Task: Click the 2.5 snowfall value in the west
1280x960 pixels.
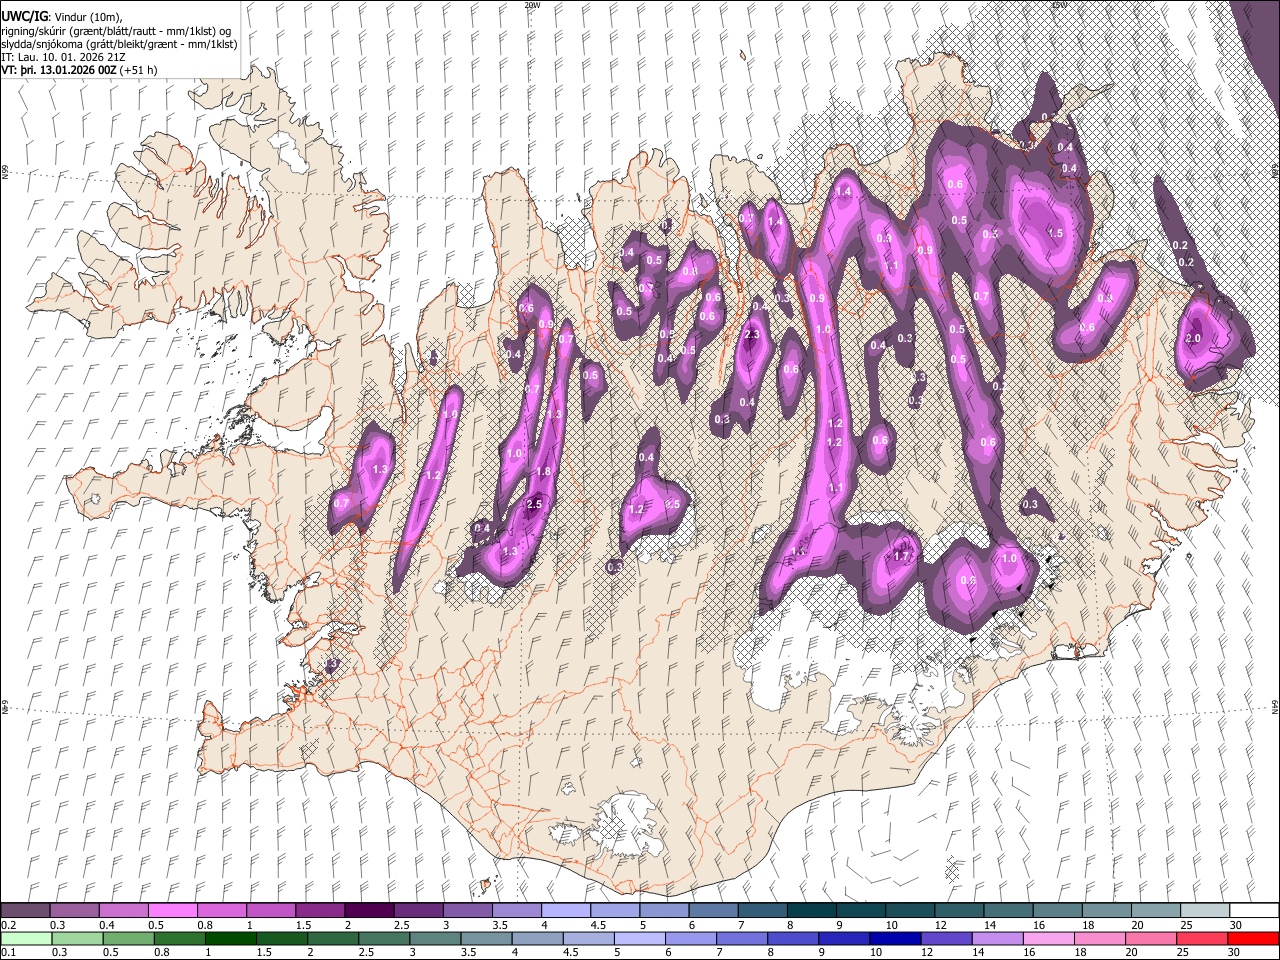Action: [534, 505]
